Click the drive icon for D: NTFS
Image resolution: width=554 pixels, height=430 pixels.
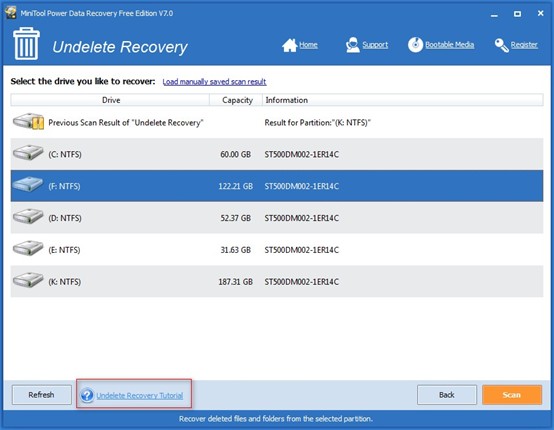(28, 216)
